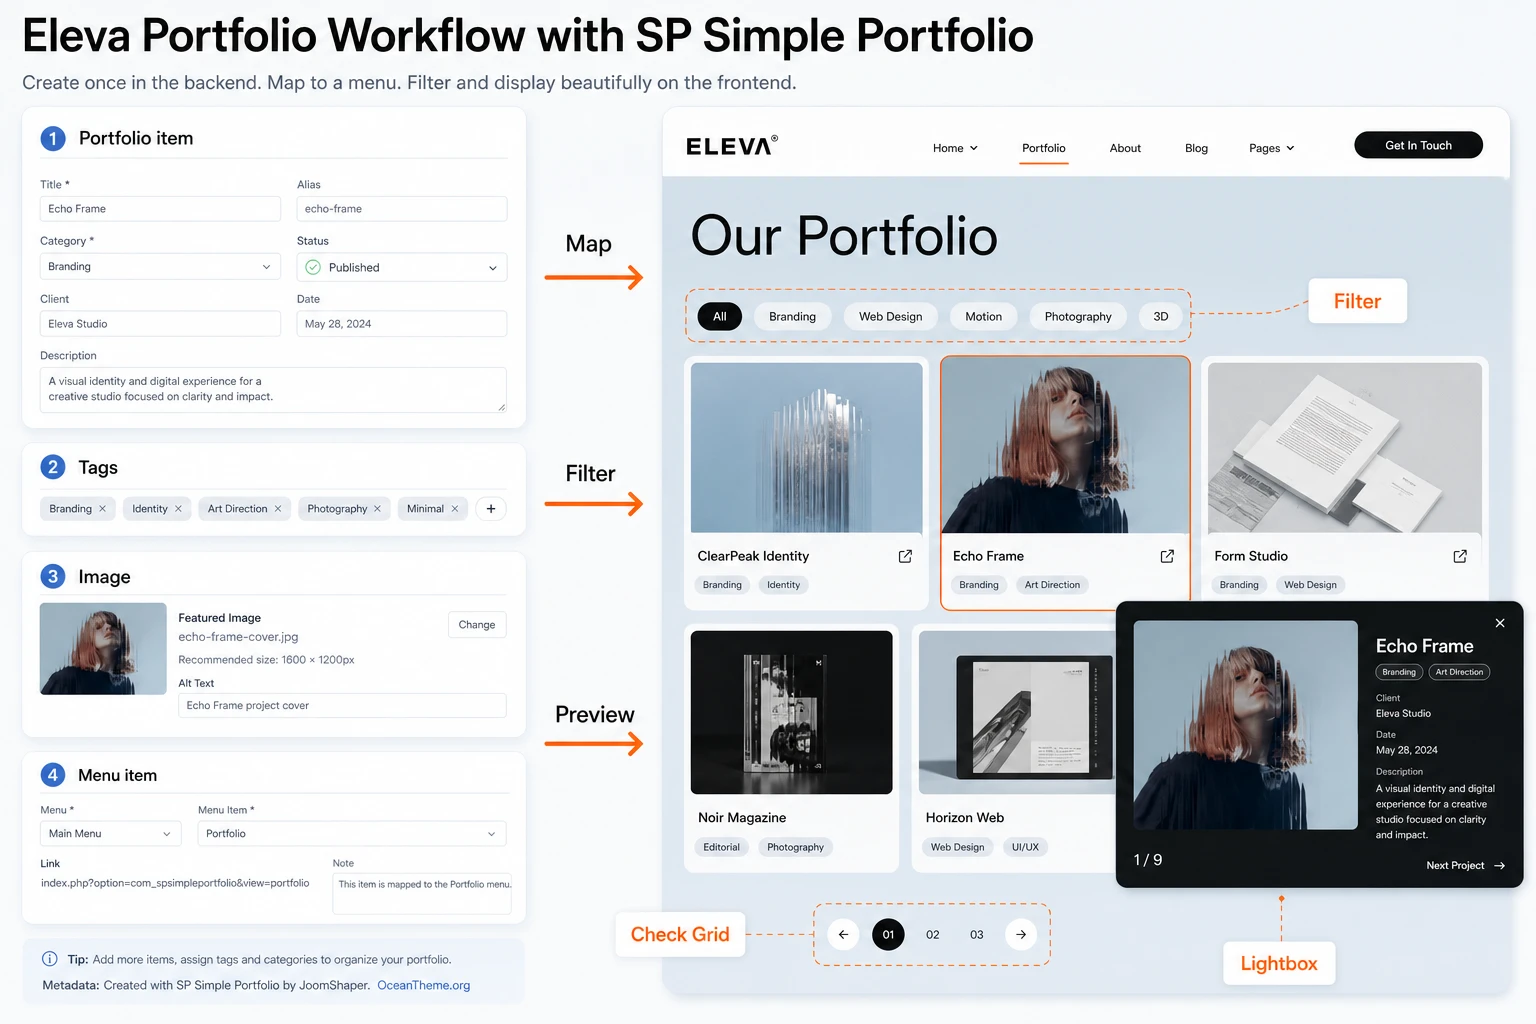Open the OceanTheme.org link
1536x1024 pixels.
423,986
